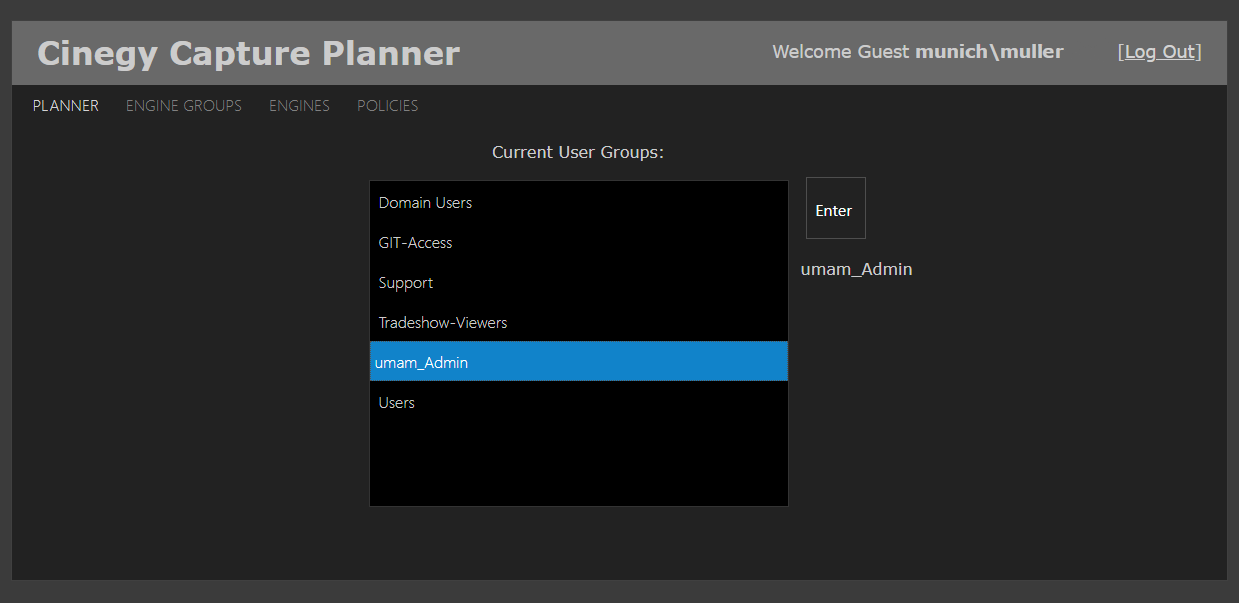The image size is (1239, 603).
Task: Select the PLANNER tab
Action: tap(65, 105)
